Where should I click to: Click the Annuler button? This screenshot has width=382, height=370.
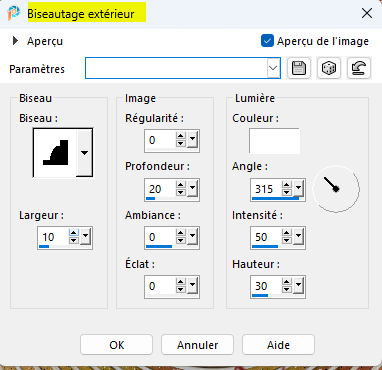(x=198, y=345)
